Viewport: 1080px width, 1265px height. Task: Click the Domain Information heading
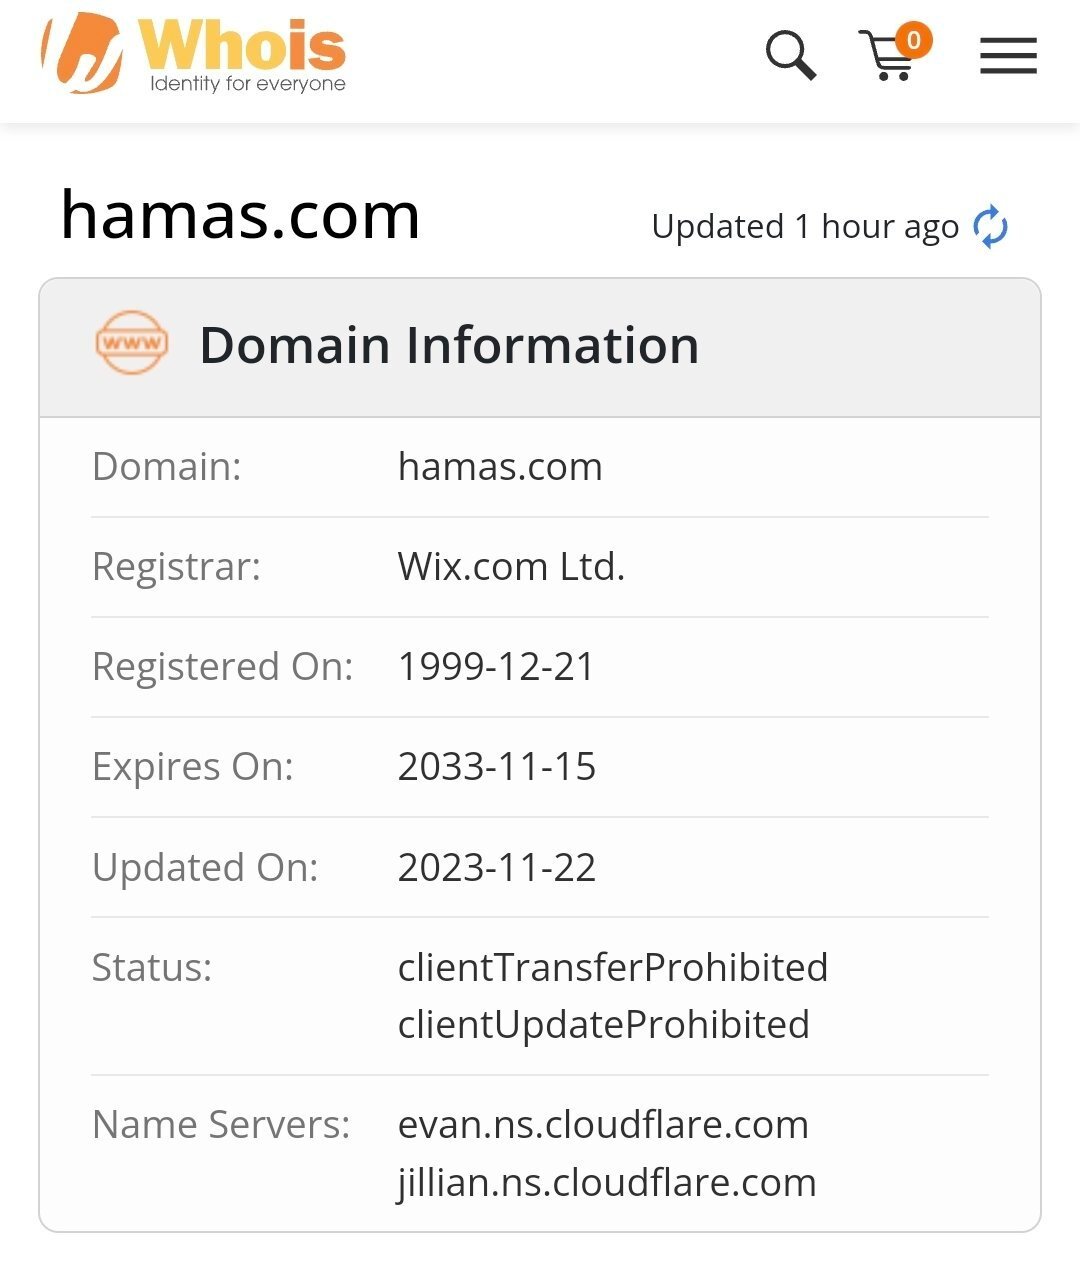(x=449, y=345)
